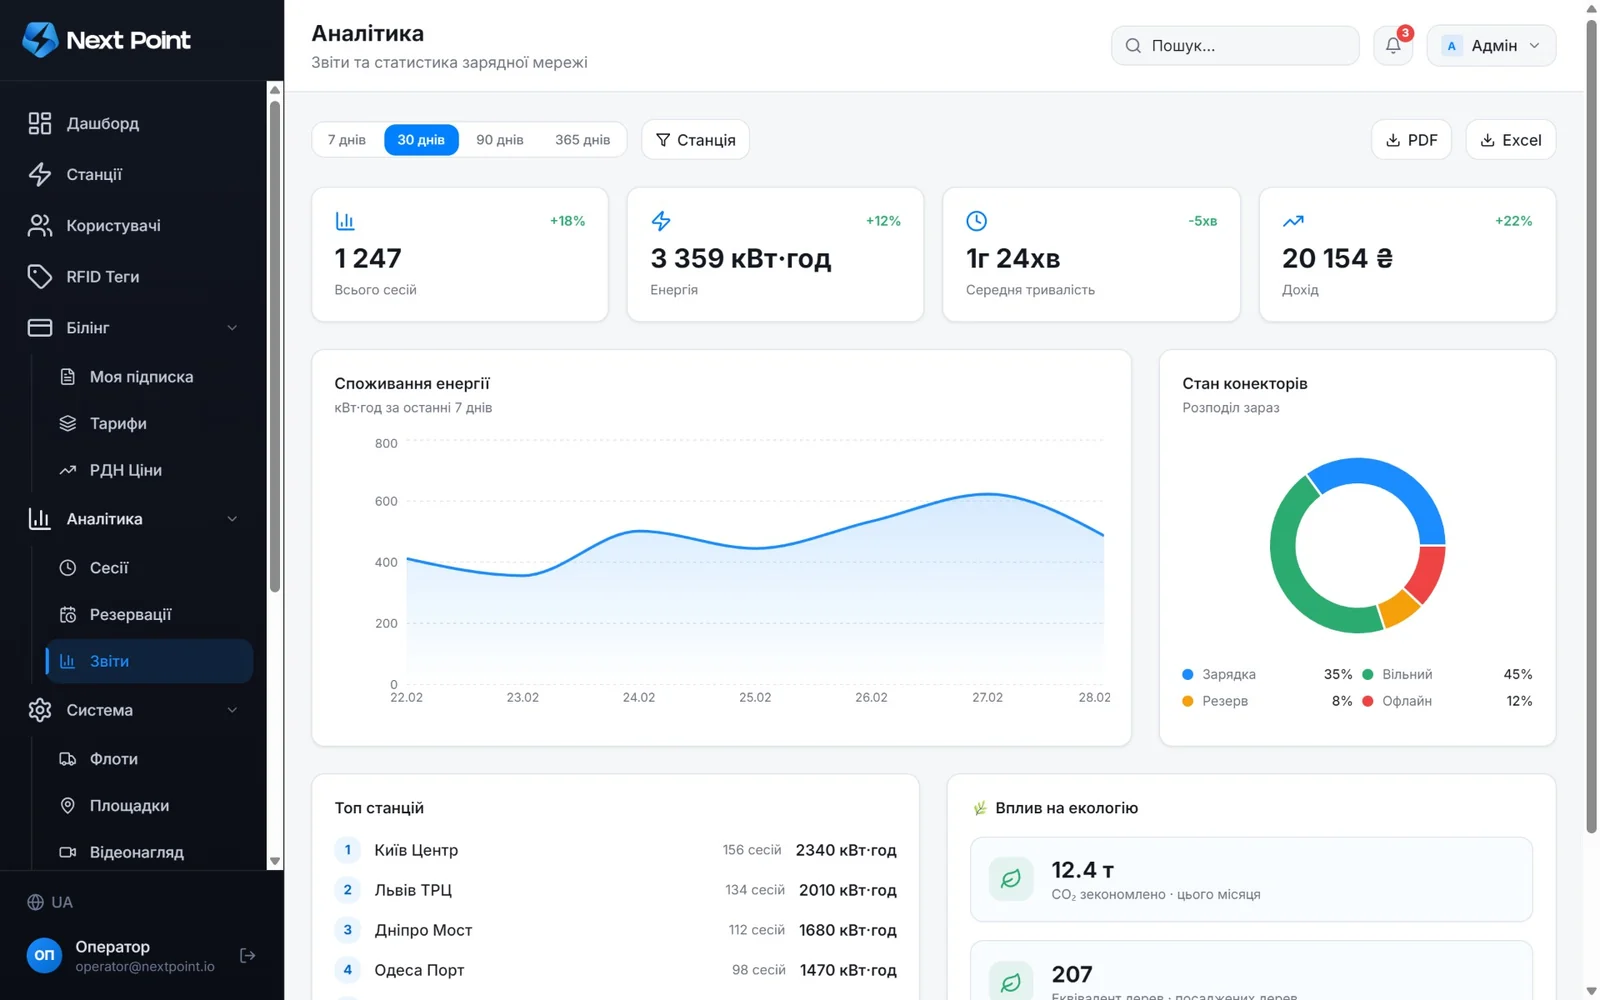The width and height of the screenshot is (1600, 1000).
Task: Select the 30 днів period
Action: [421, 140]
